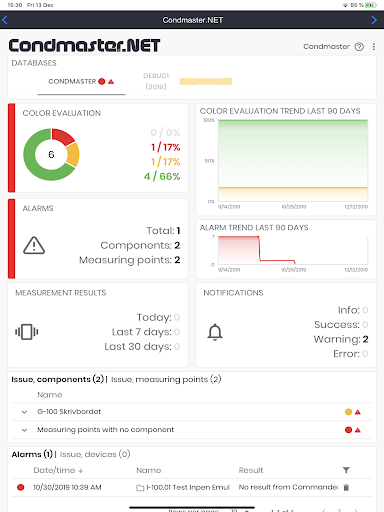The height and width of the screenshot is (512, 384).
Task: Click 'Total: 1' in Alarms card
Action: pyautogui.click(x=163, y=231)
